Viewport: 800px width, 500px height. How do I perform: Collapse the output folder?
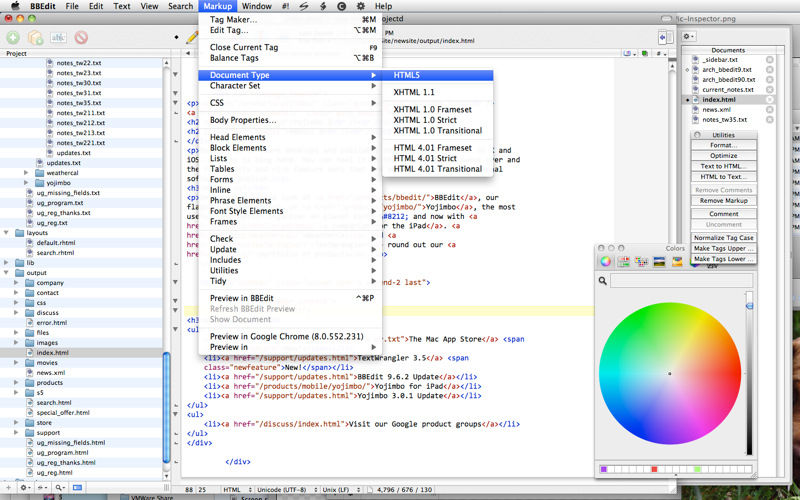point(6,273)
